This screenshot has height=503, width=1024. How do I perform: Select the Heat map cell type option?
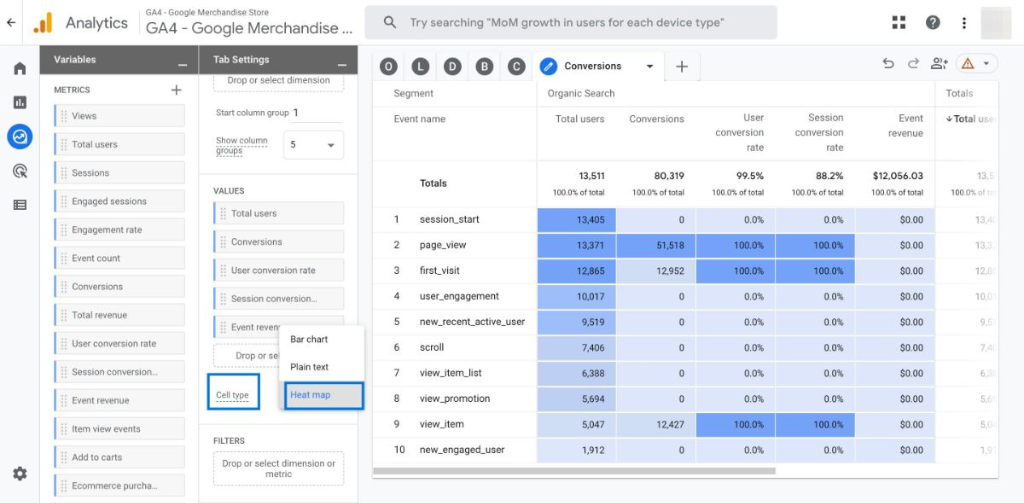[x=322, y=395]
